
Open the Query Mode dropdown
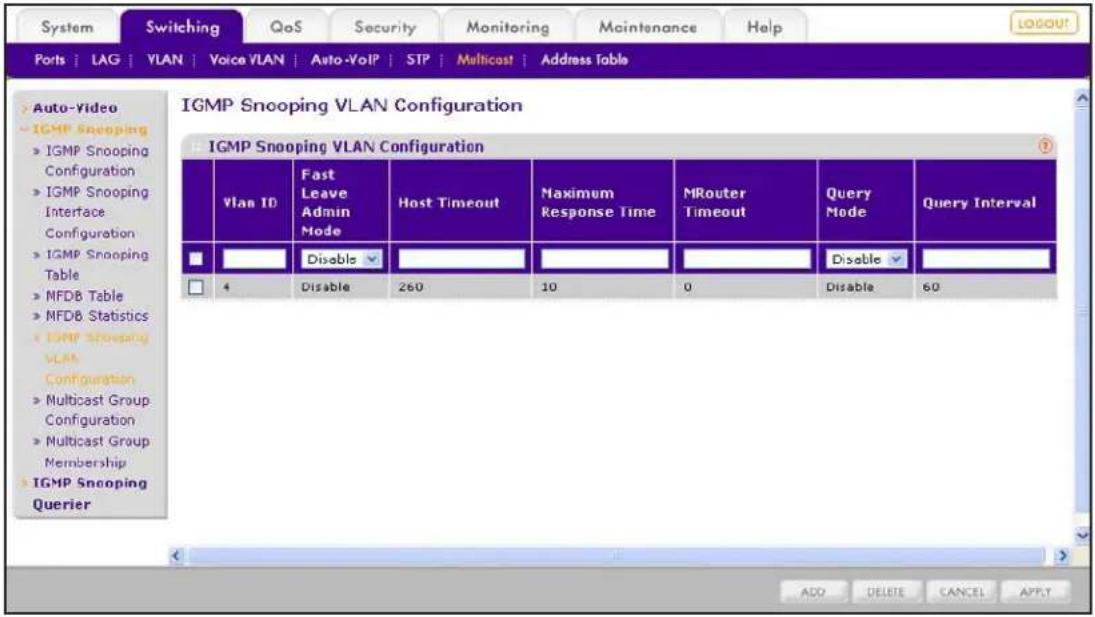pyautogui.click(x=865, y=259)
